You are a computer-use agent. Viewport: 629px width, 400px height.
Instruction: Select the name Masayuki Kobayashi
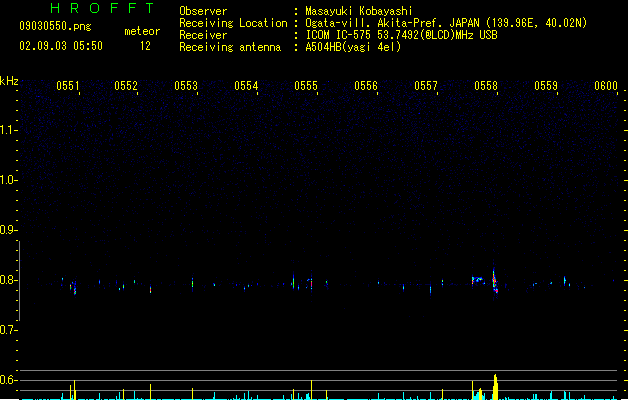coord(359,11)
